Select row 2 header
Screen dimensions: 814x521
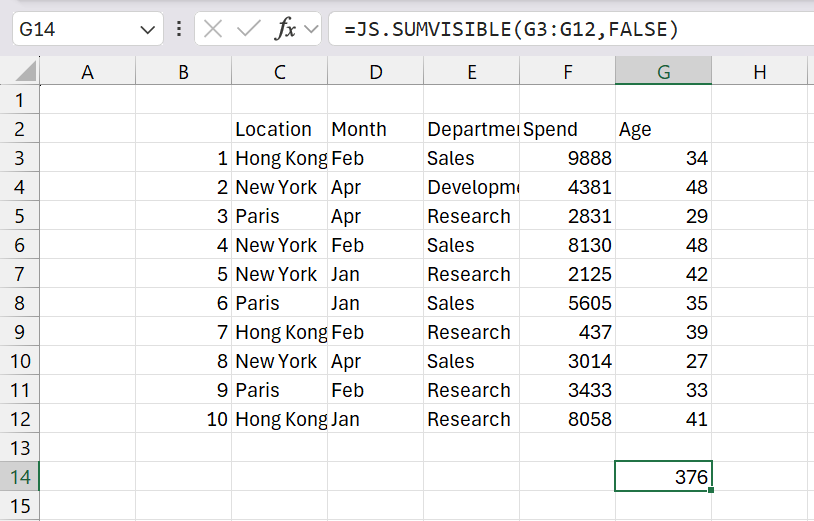(20, 129)
